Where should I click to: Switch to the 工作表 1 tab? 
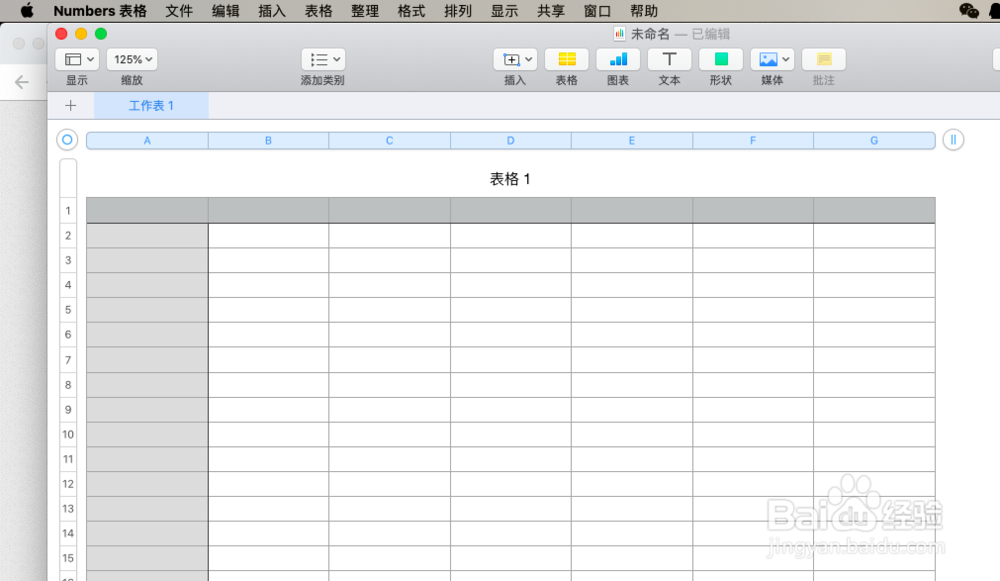tap(151, 104)
